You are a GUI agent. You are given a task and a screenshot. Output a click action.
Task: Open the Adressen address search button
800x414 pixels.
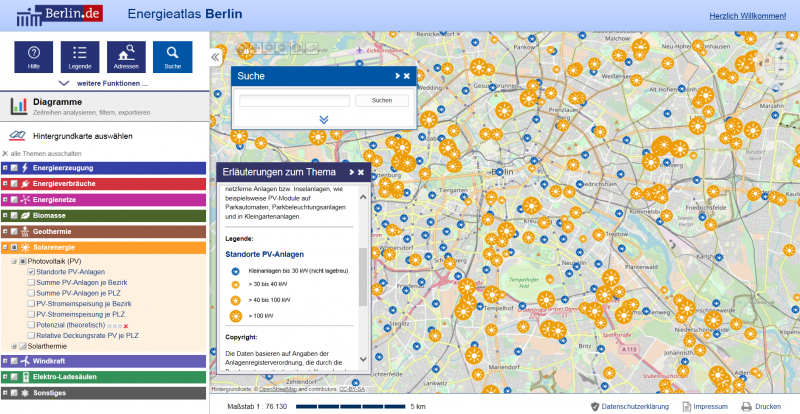click(x=126, y=57)
